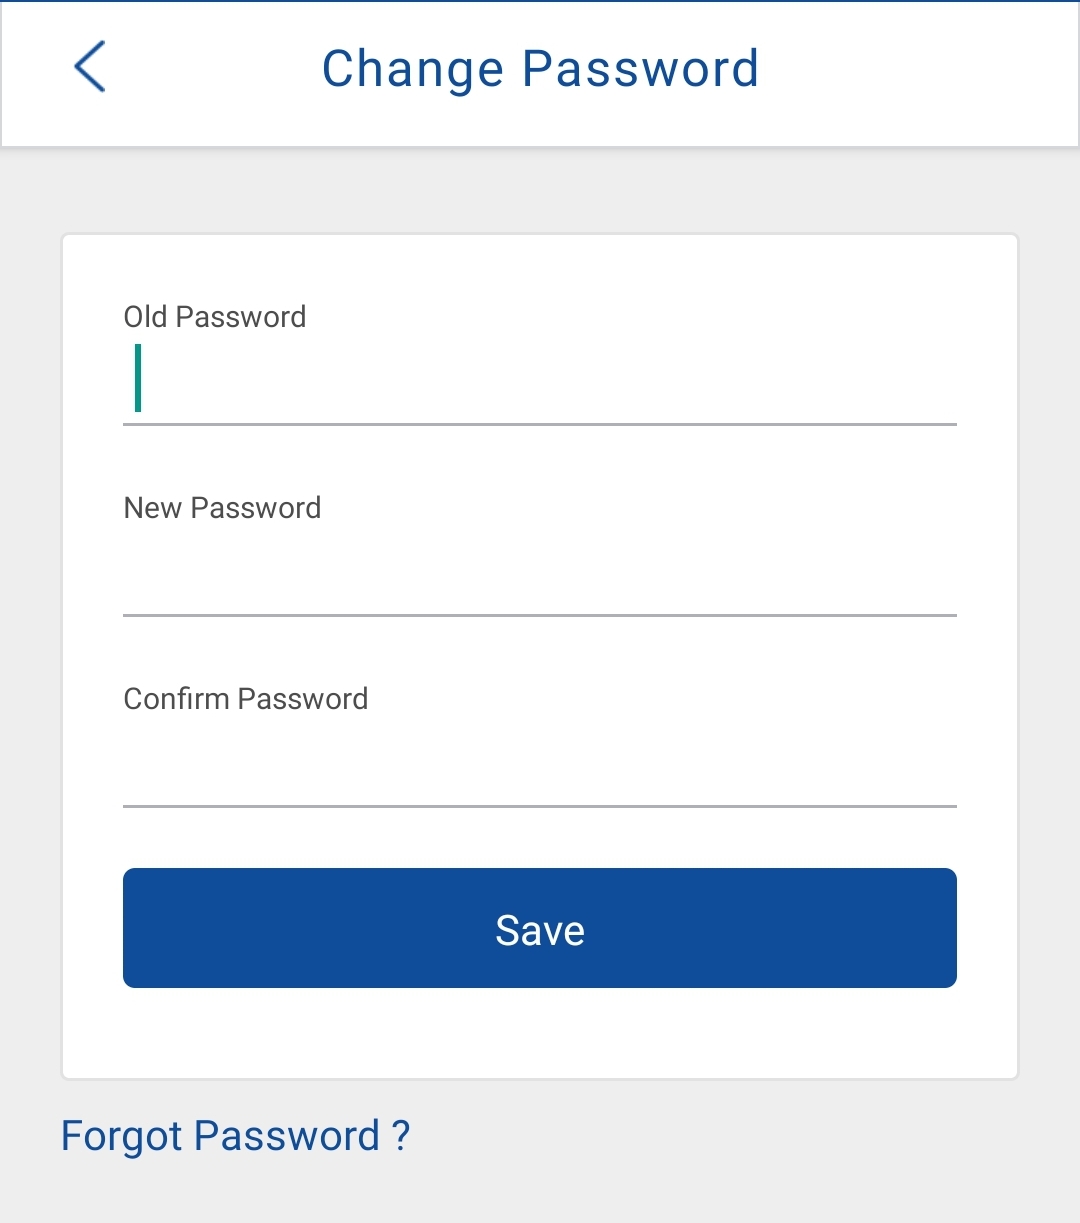This screenshot has height=1223, width=1080.
Task: Open the Forgot Password link
Action: tap(235, 1136)
